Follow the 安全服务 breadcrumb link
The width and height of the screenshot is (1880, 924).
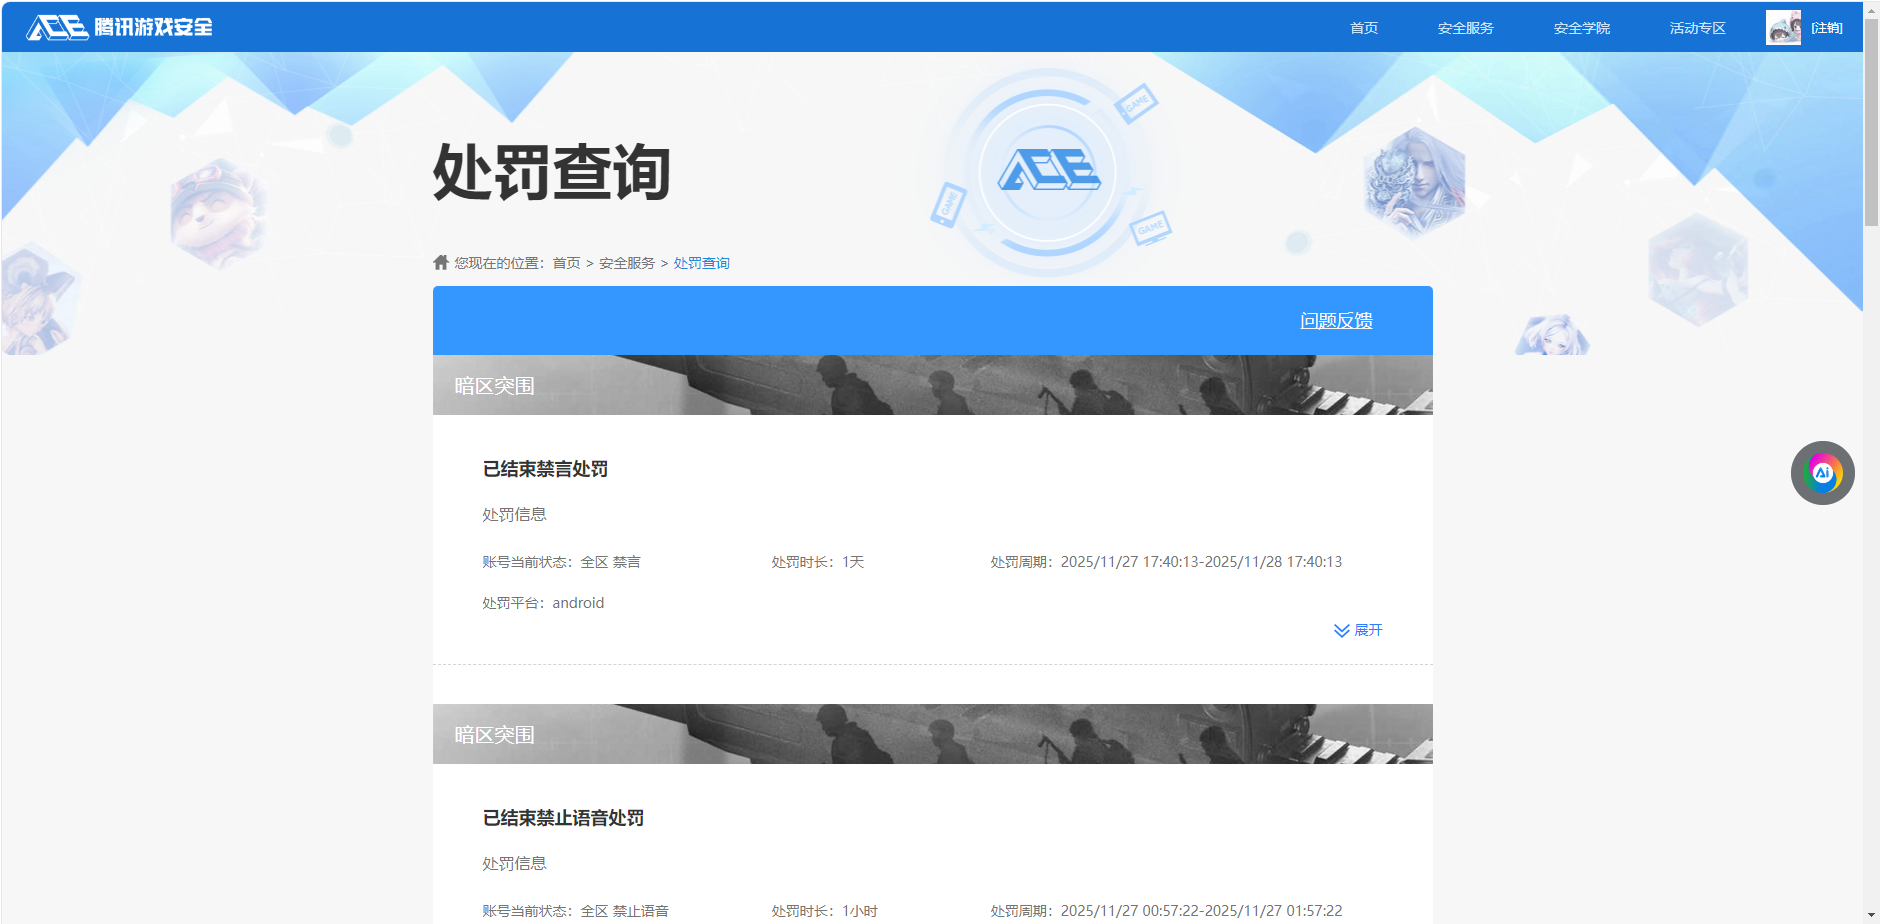625,262
